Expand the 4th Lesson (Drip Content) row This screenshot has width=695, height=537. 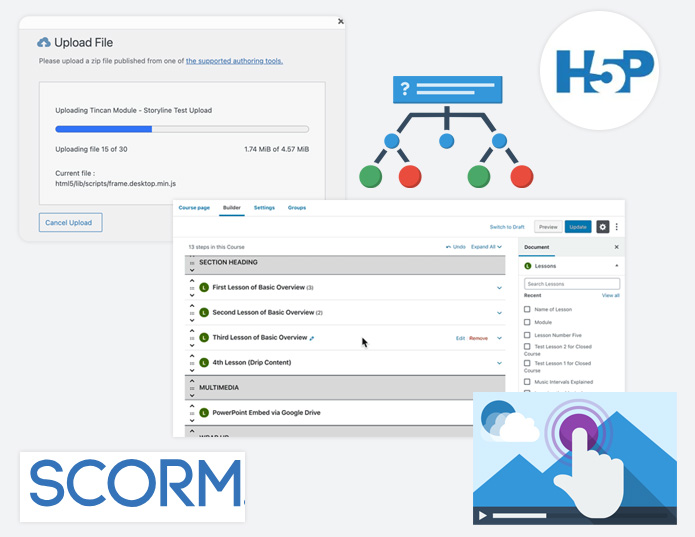(x=500, y=363)
